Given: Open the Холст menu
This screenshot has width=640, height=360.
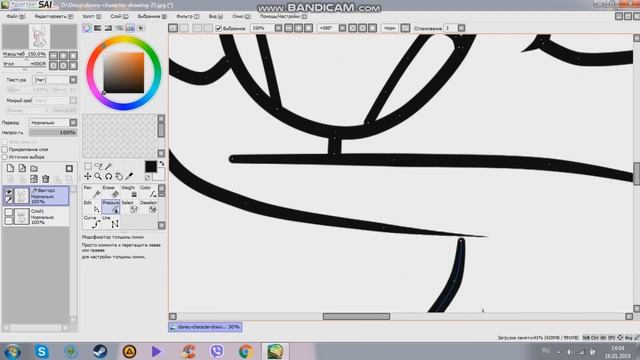Looking at the screenshot, I should (92, 16).
